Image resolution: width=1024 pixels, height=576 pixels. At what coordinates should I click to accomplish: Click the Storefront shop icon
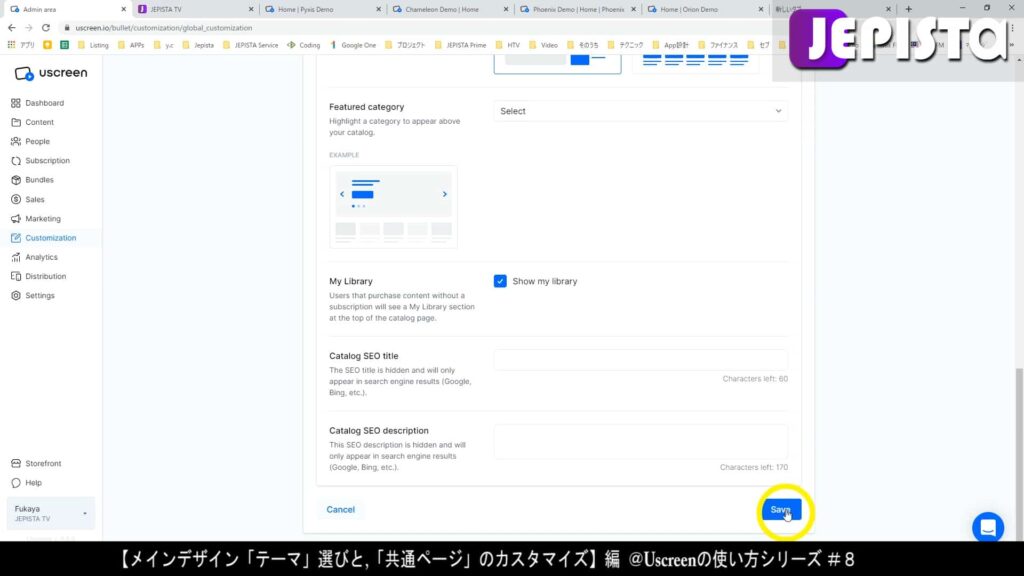click(16, 464)
